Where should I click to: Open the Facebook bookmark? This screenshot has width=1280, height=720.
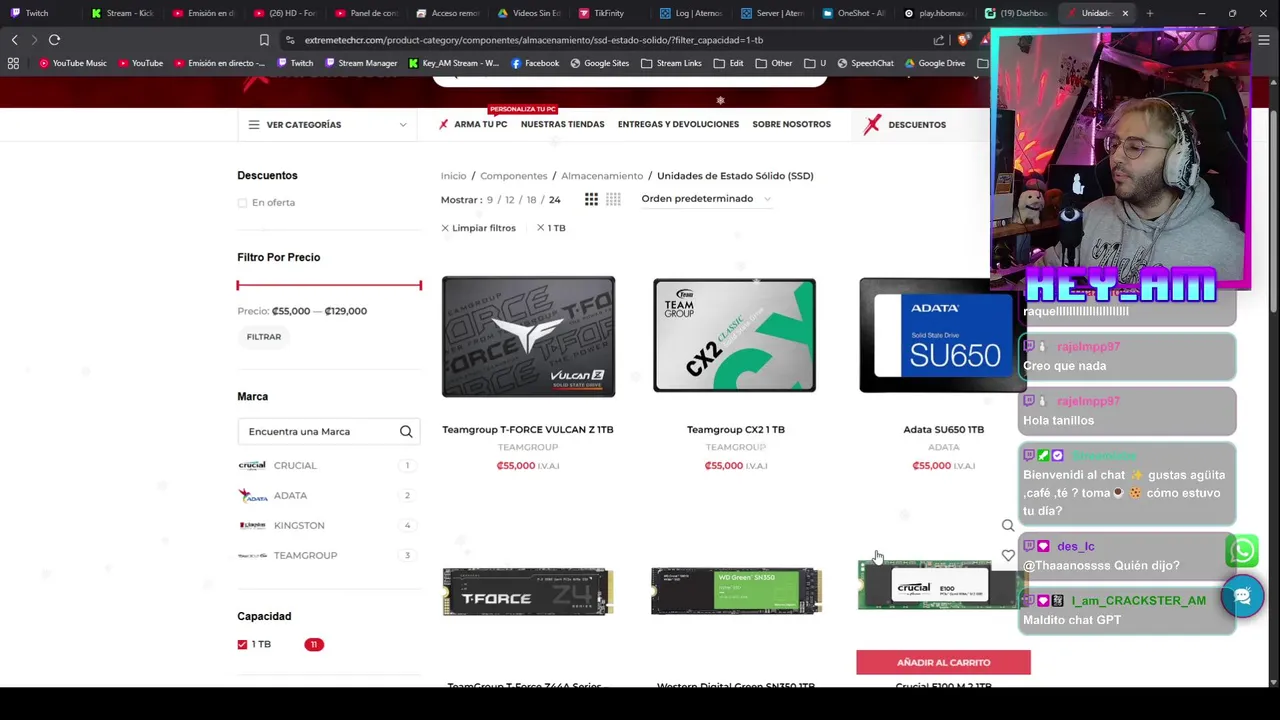(535, 63)
